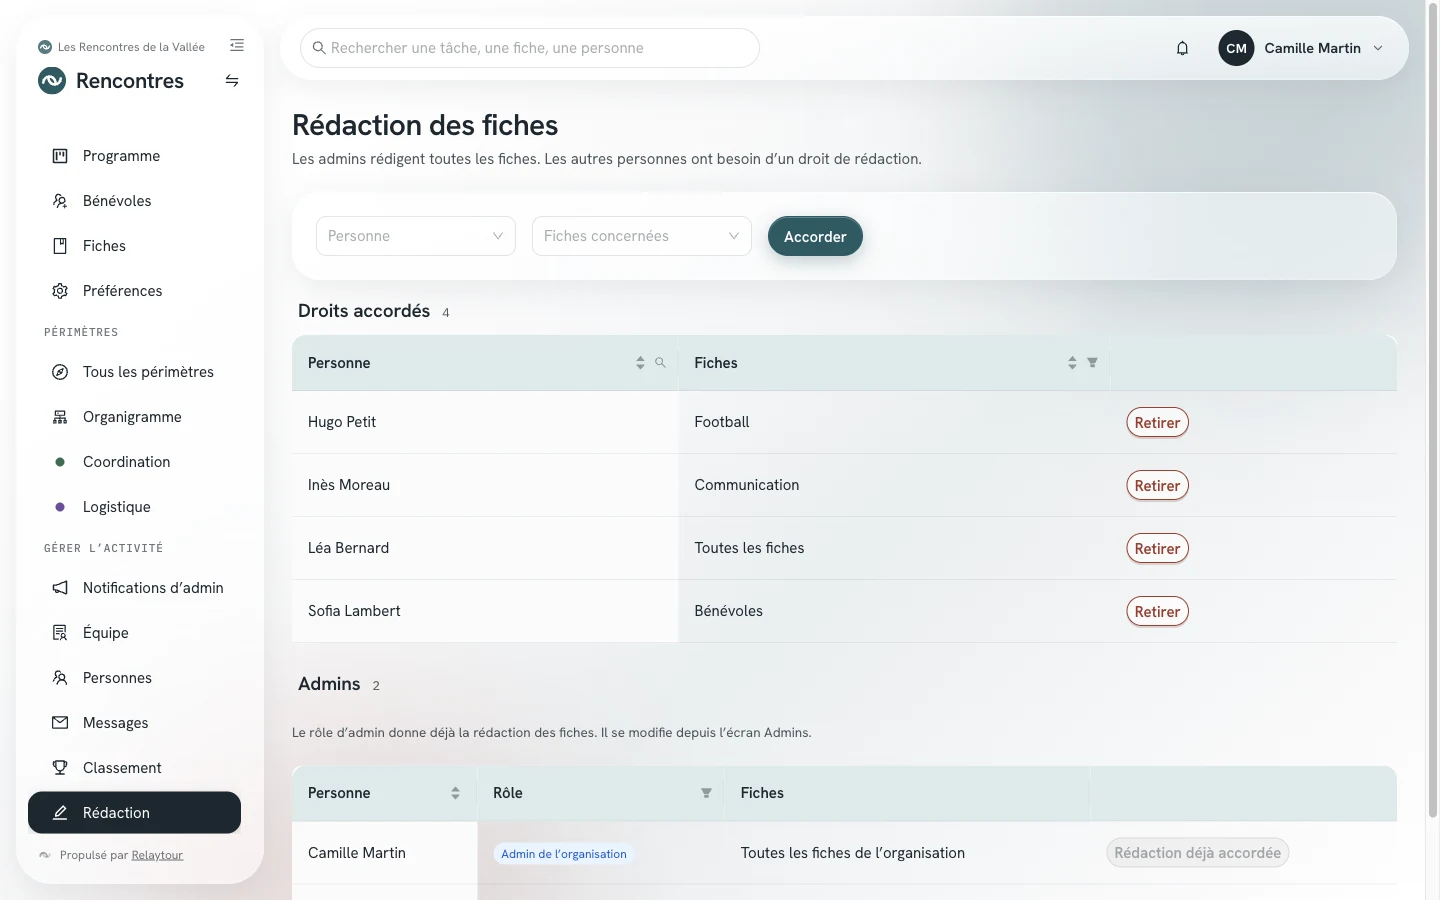Go to Équipe section
Image resolution: width=1440 pixels, height=900 pixels.
[134, 633]
